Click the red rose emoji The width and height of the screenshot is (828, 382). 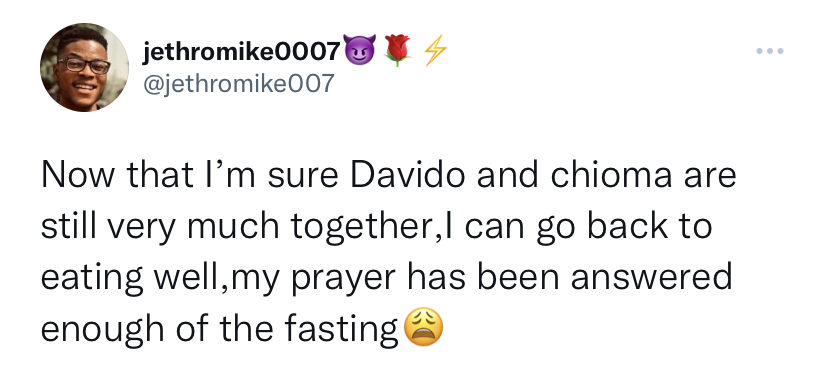397,50
